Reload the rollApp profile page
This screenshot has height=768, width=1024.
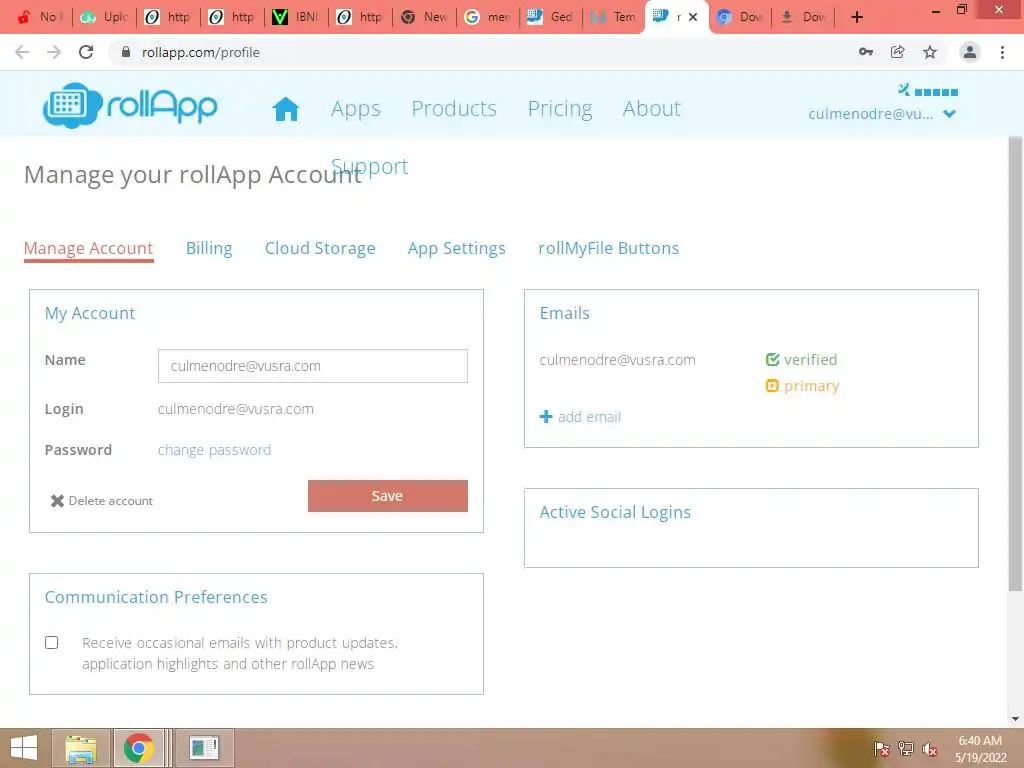86,52
